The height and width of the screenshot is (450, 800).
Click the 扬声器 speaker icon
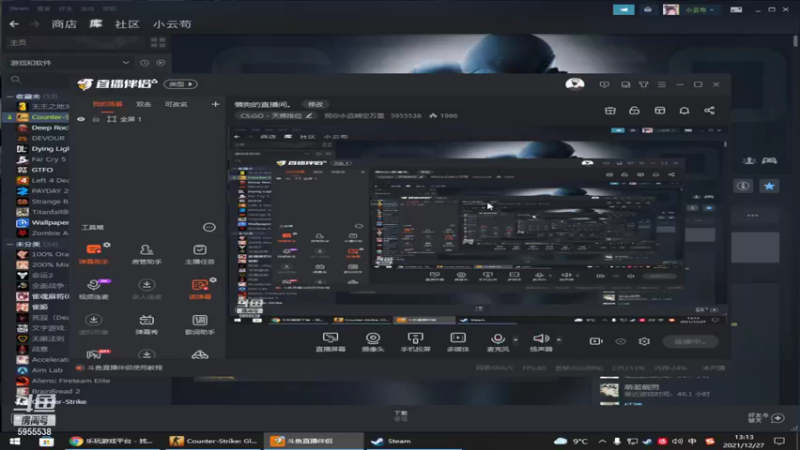540,338
